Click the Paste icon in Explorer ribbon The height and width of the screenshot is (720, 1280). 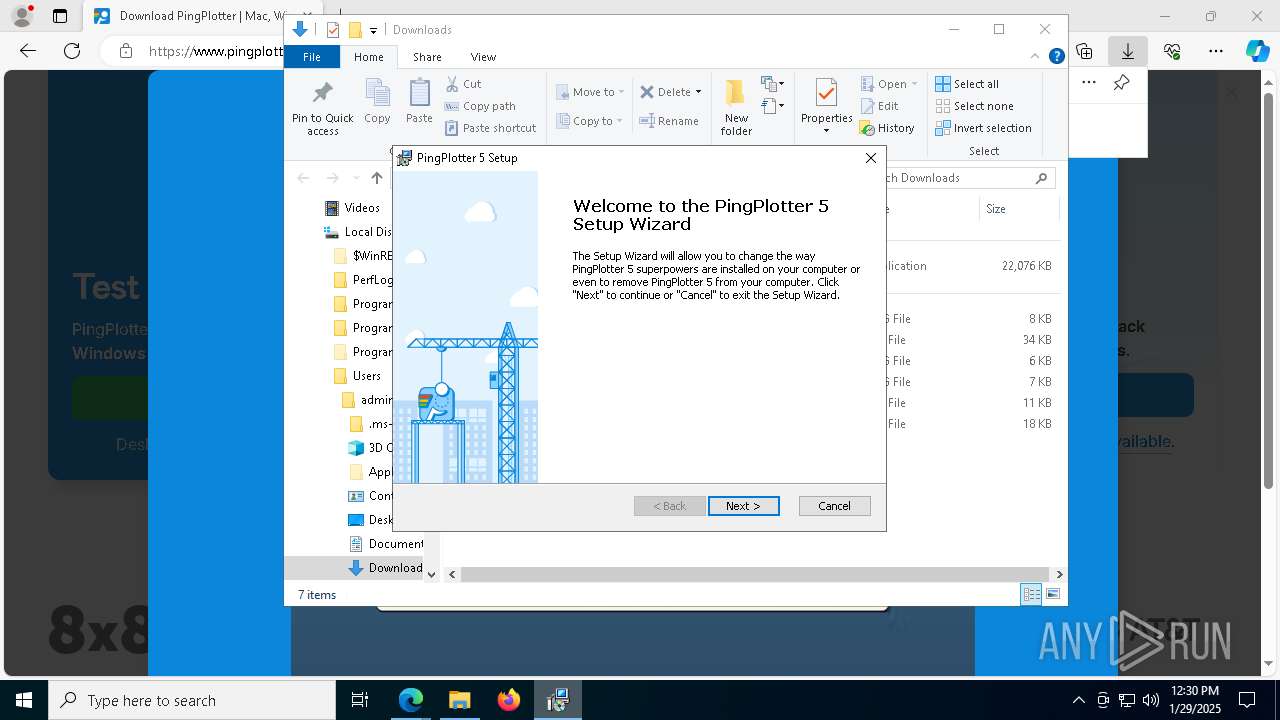pos(419,101)
